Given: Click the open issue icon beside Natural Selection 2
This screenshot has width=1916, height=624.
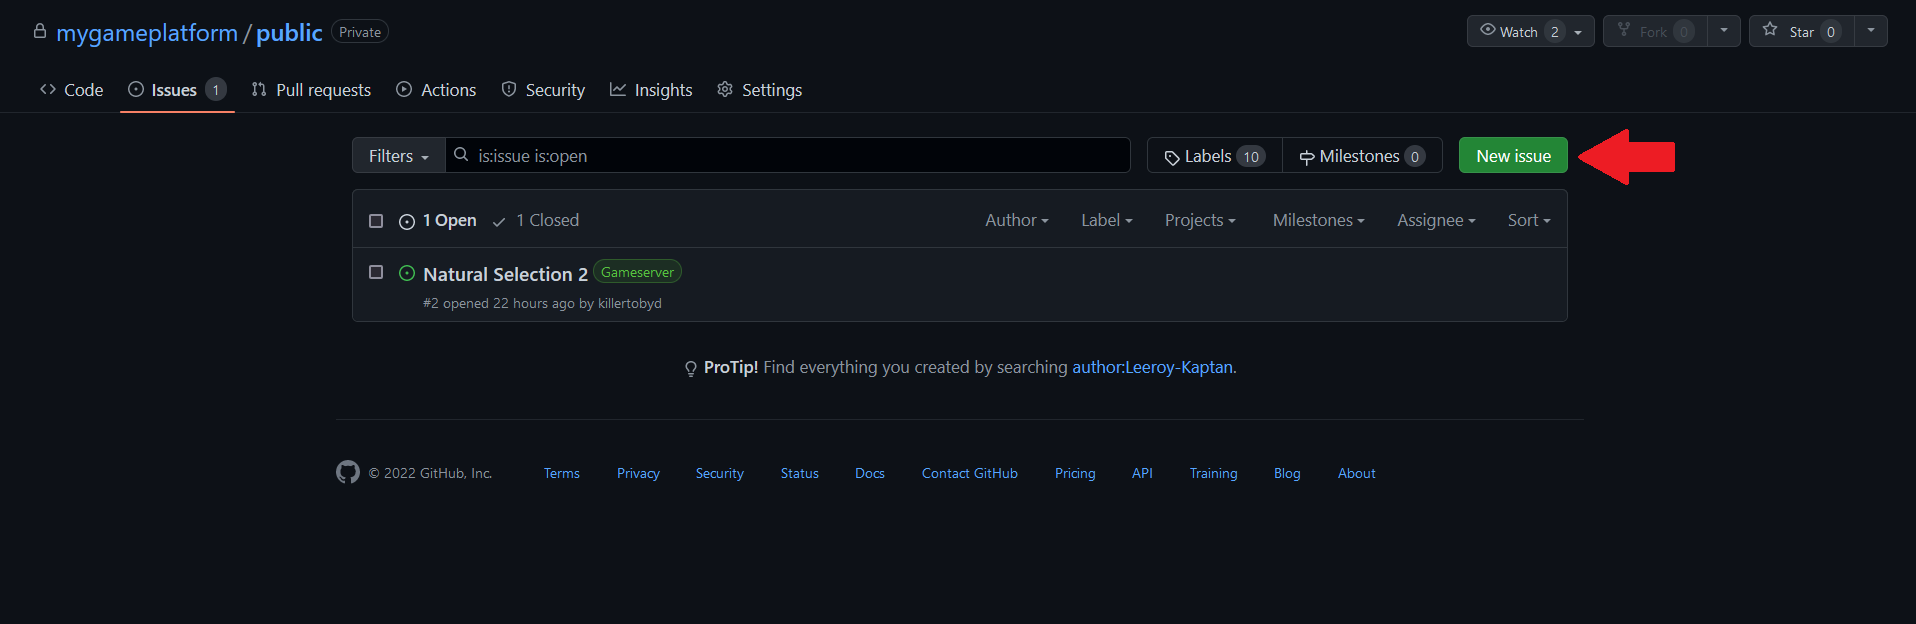Looking at the screenshot, I should coord(407,273).
